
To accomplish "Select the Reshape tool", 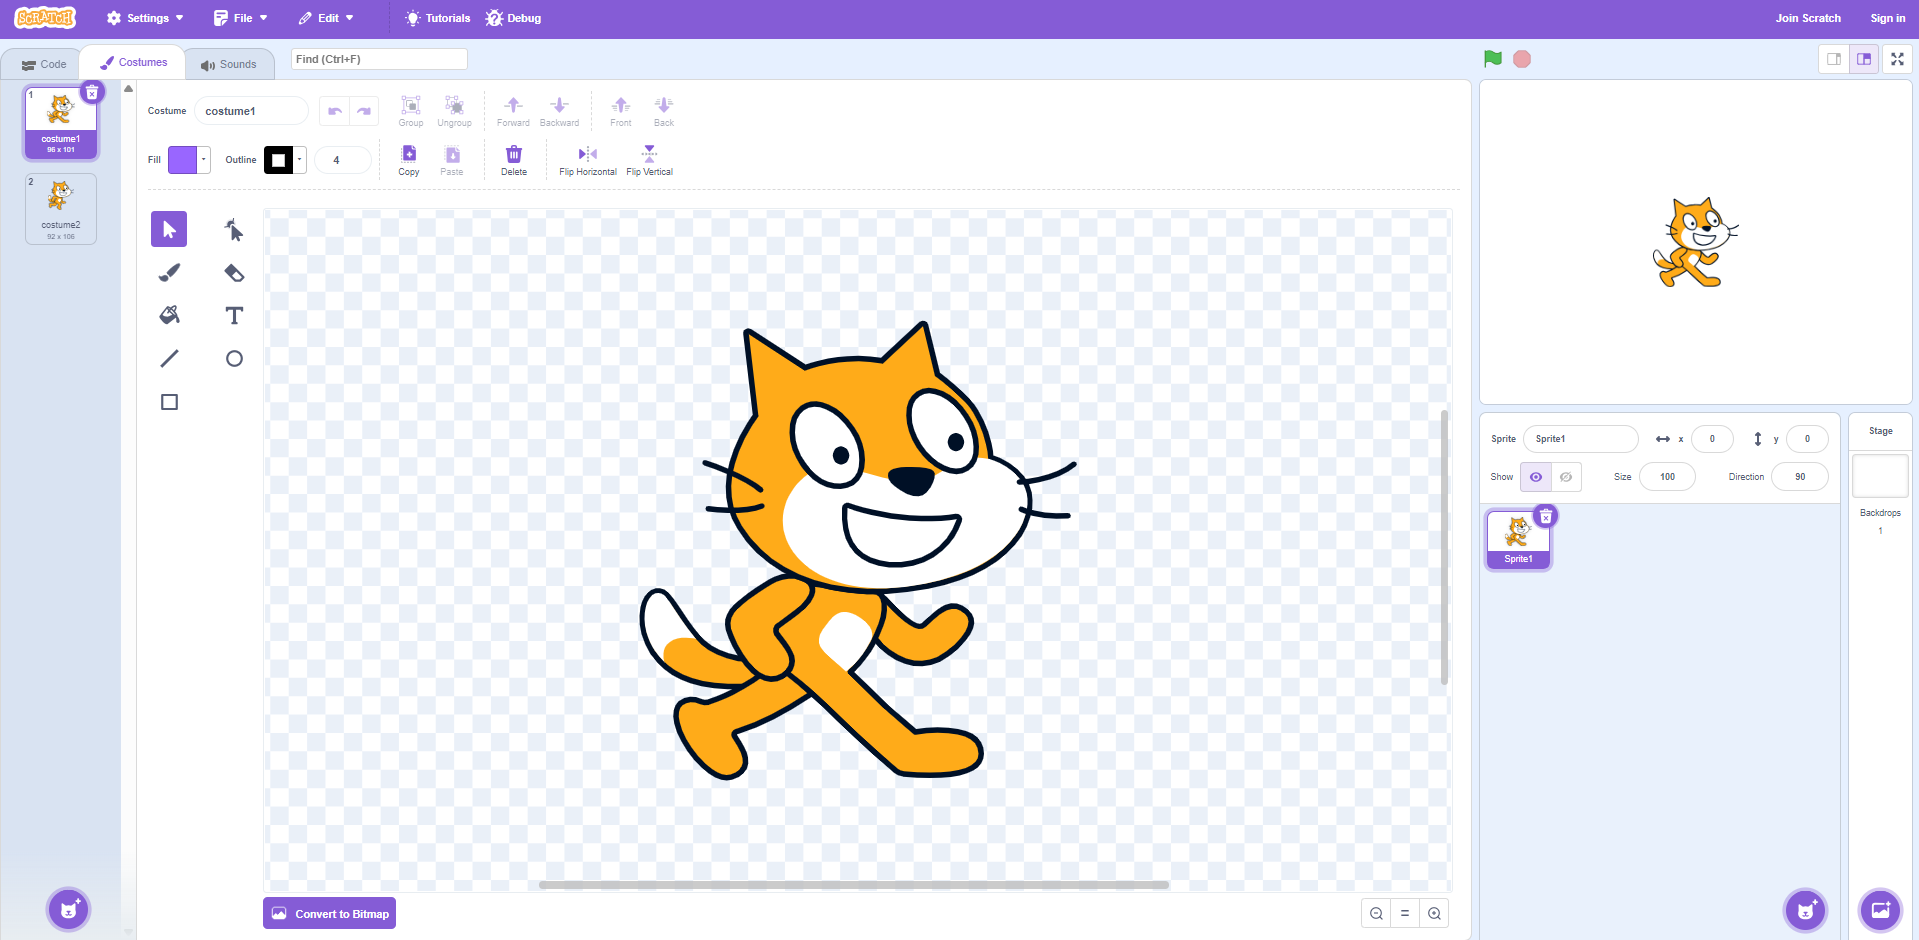I will 234,230.
